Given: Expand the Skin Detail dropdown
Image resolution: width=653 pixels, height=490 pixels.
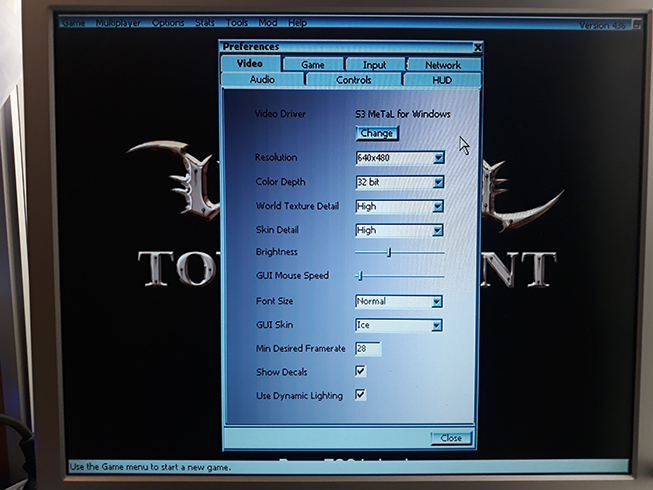Looking at the screenshot, I should (x=437, y=230).
